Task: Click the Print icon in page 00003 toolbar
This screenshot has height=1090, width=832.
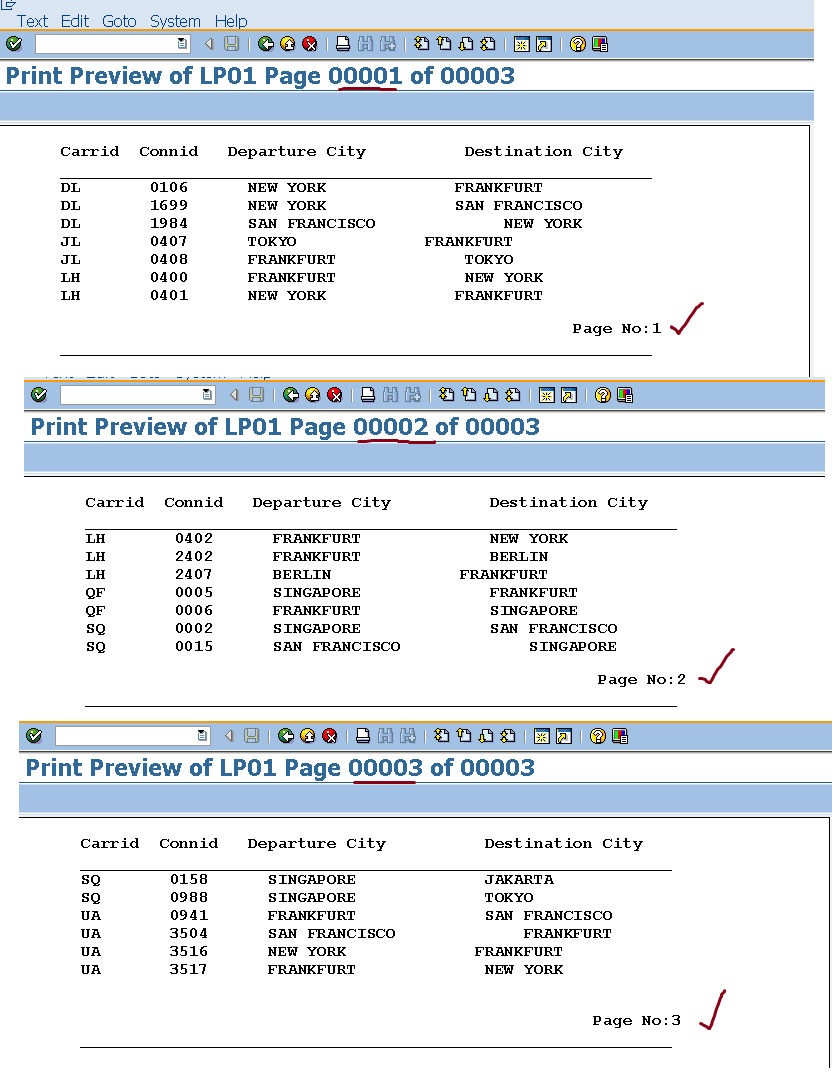Action: [x=363, y=736]
